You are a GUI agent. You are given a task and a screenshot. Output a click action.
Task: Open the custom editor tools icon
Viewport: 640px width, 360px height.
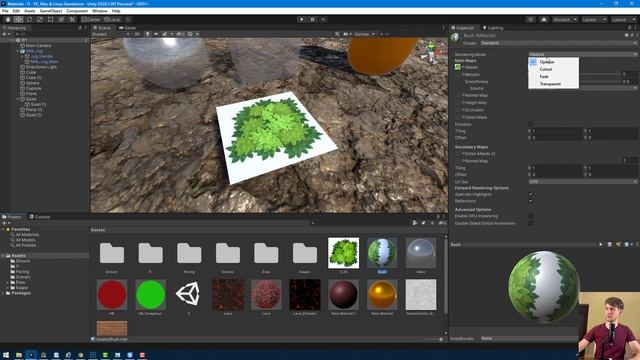pyautogui.click(x=72, y=19)
